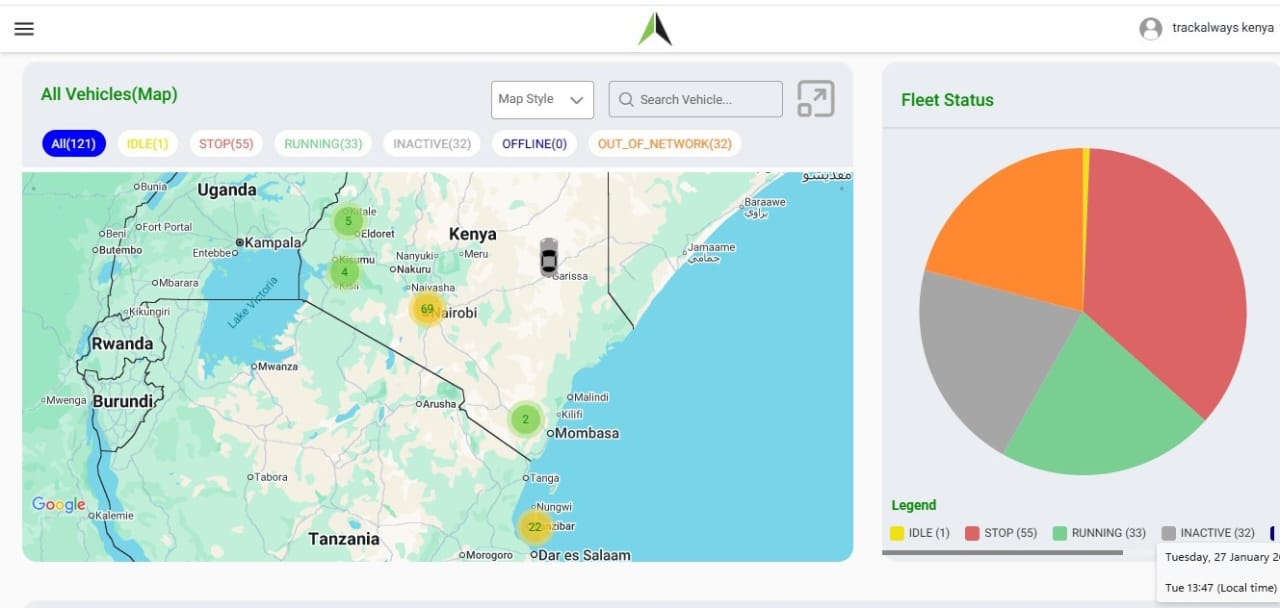Viewport: 1280px width, 608px height.
Task: Click the cluster marker showing 69 near Nairobi
Action: [427, 310]
